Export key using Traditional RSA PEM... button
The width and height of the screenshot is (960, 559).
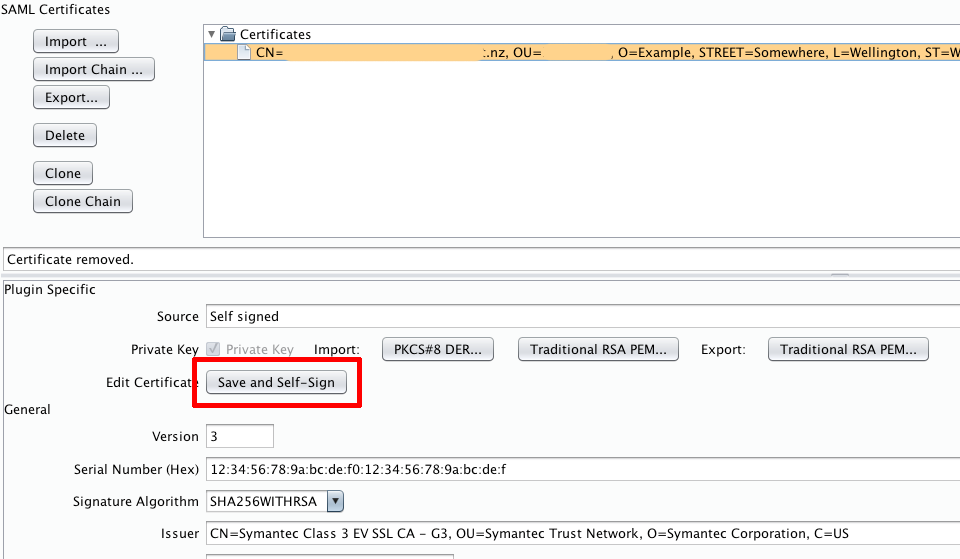848,350
